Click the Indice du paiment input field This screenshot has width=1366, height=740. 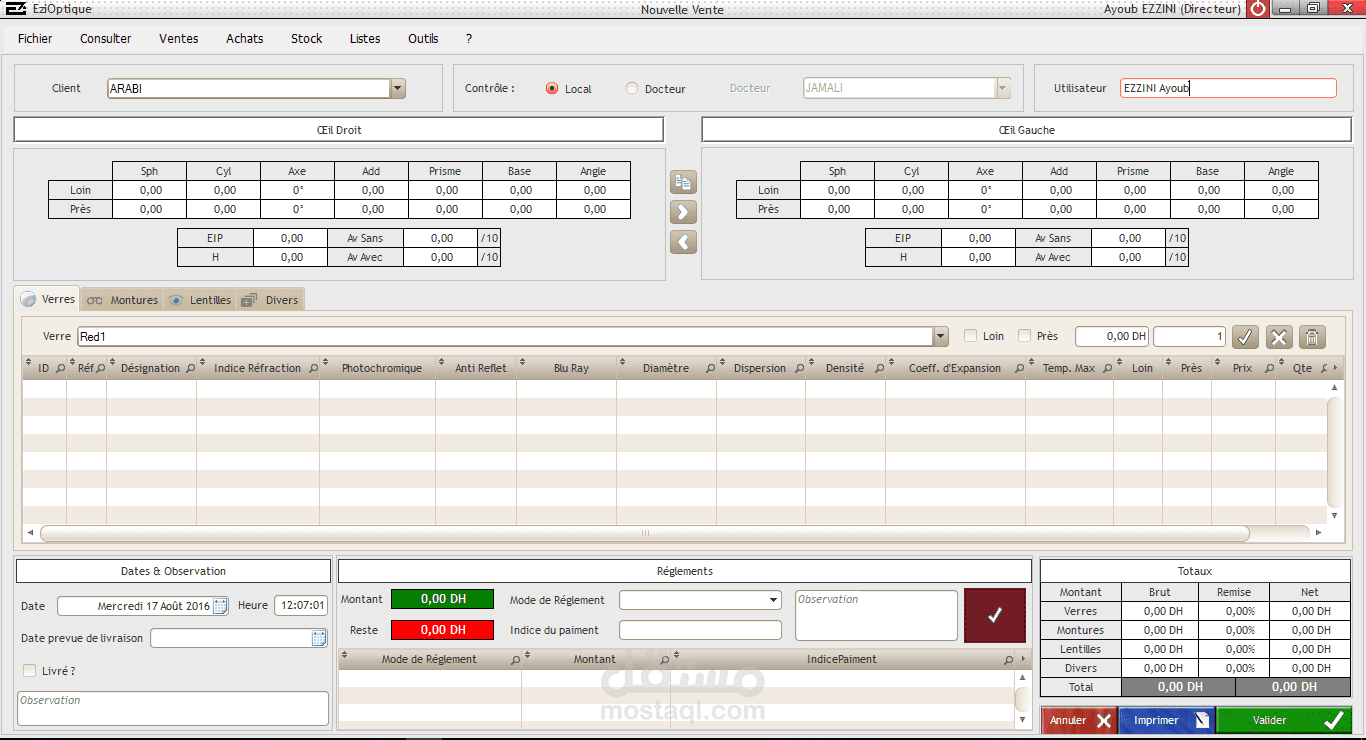click(x=700, y=630)
